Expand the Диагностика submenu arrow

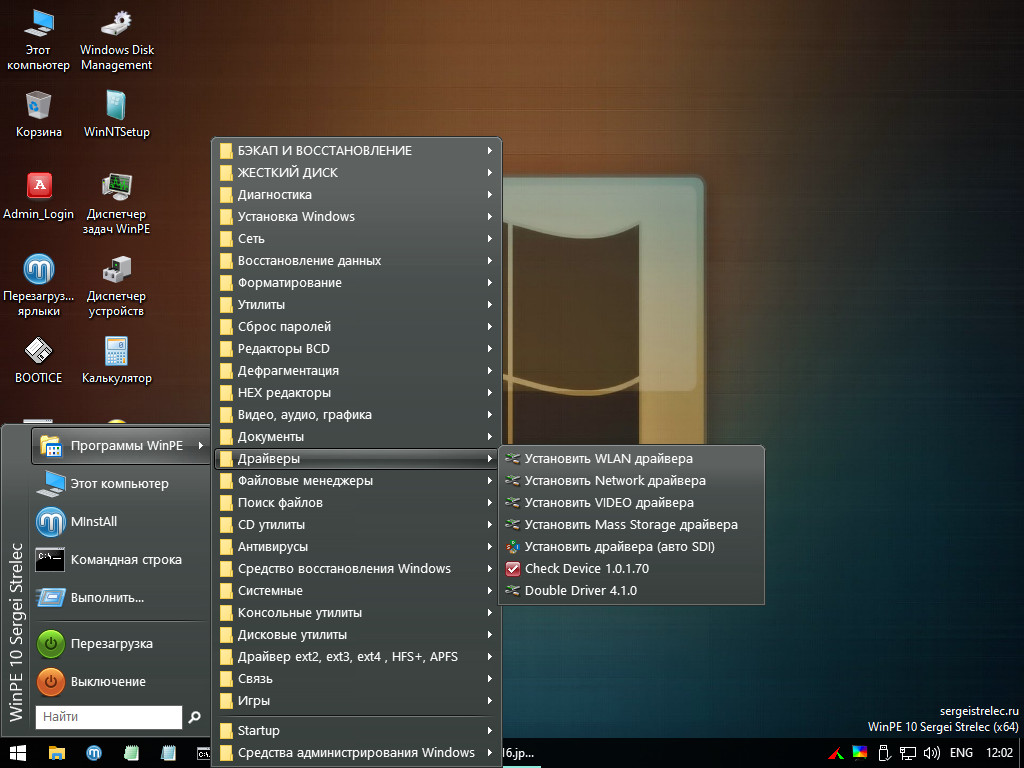pos(489,195)
